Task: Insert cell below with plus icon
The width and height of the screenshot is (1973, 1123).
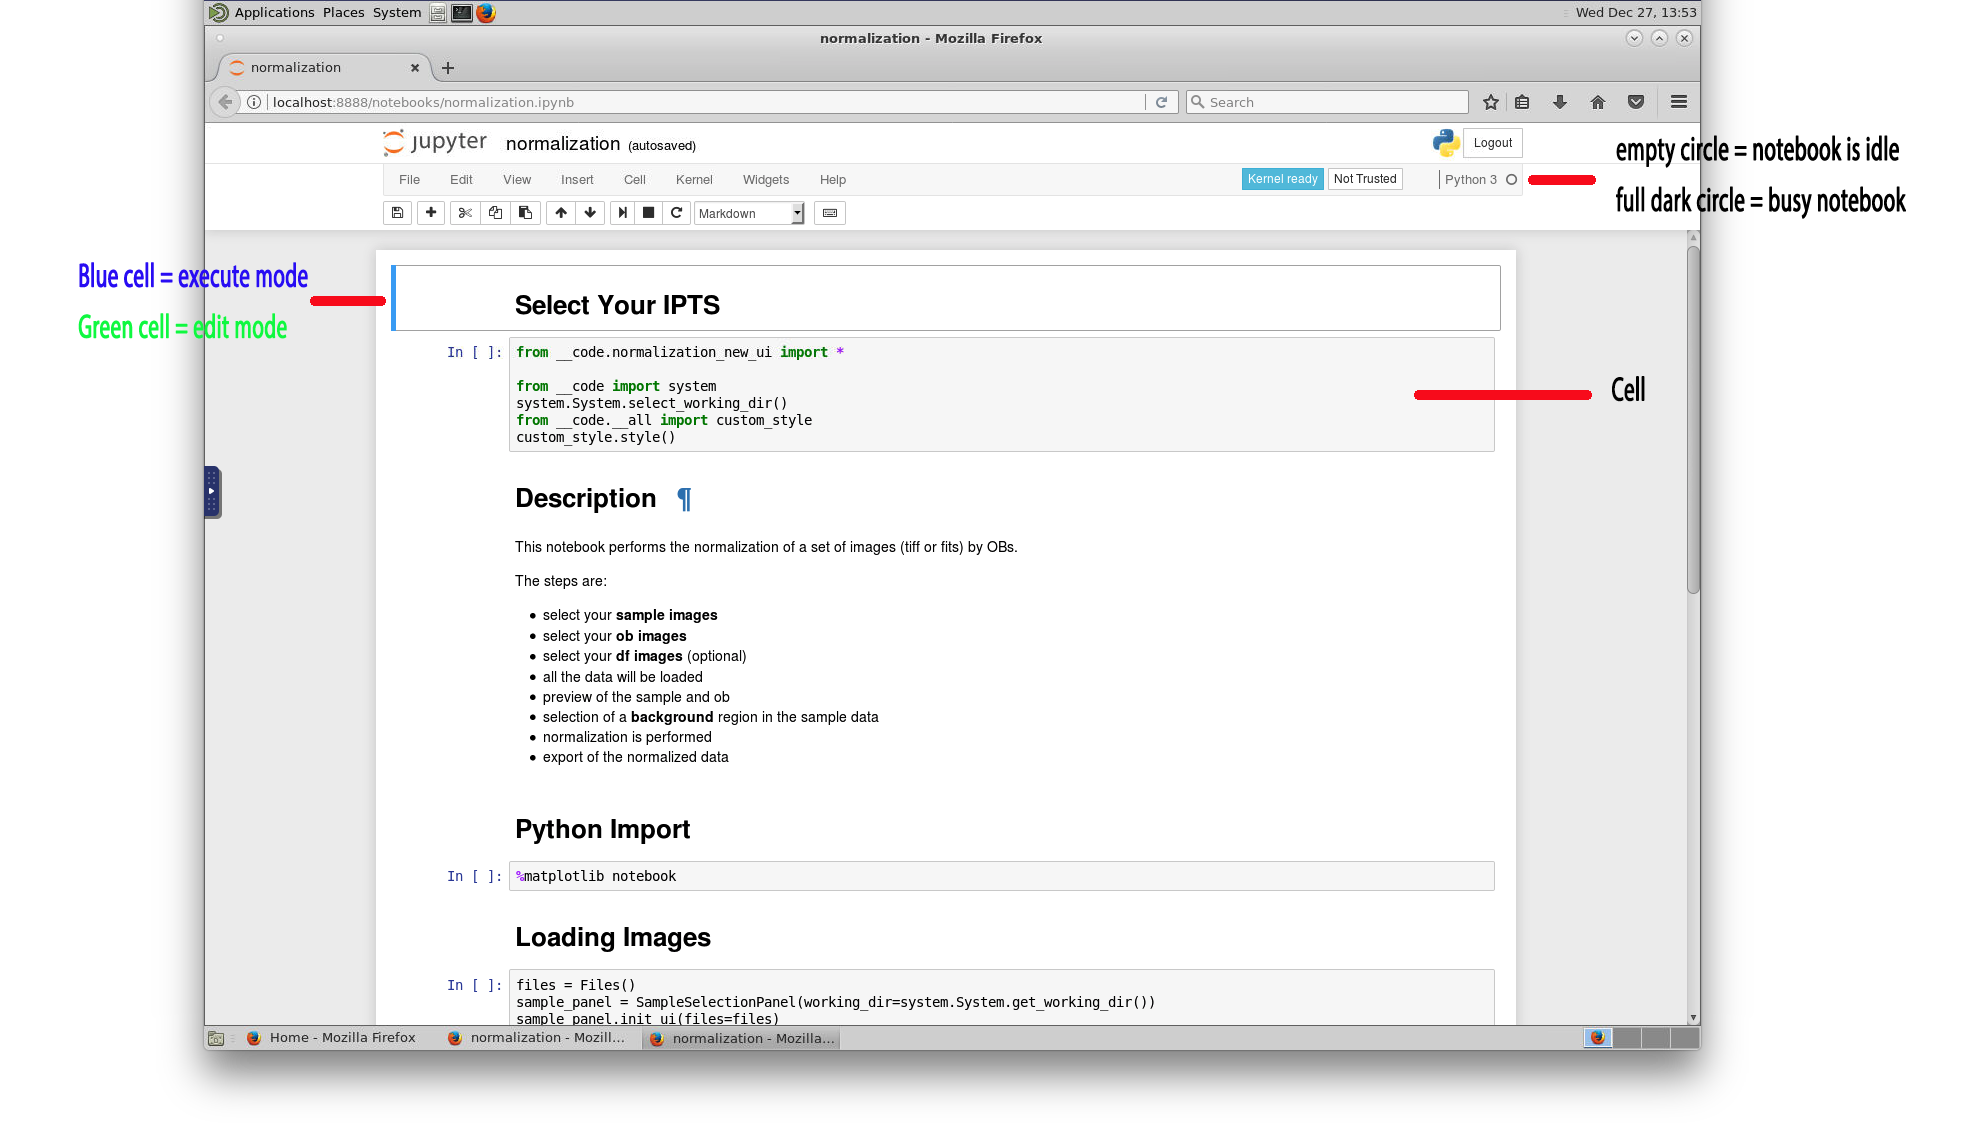Action: click(431, 213)
